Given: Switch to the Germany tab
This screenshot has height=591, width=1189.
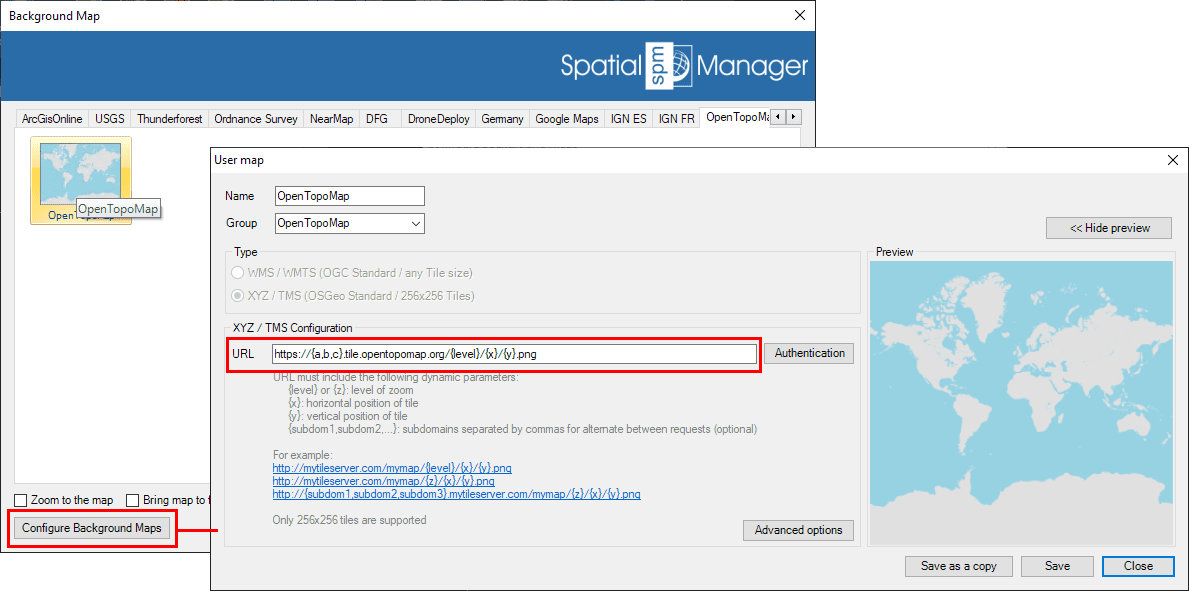Looking at the screenshot, I should click(x=502, y=119).
